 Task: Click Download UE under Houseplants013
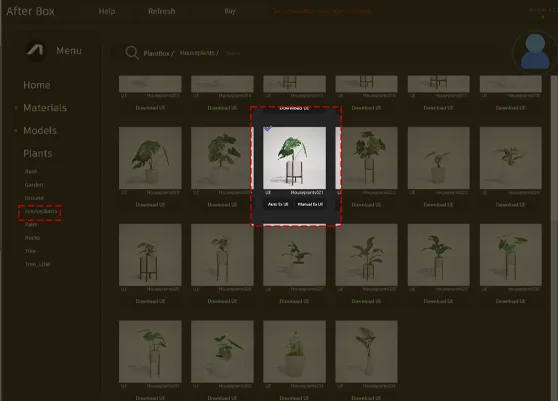[x=150, y=108]
